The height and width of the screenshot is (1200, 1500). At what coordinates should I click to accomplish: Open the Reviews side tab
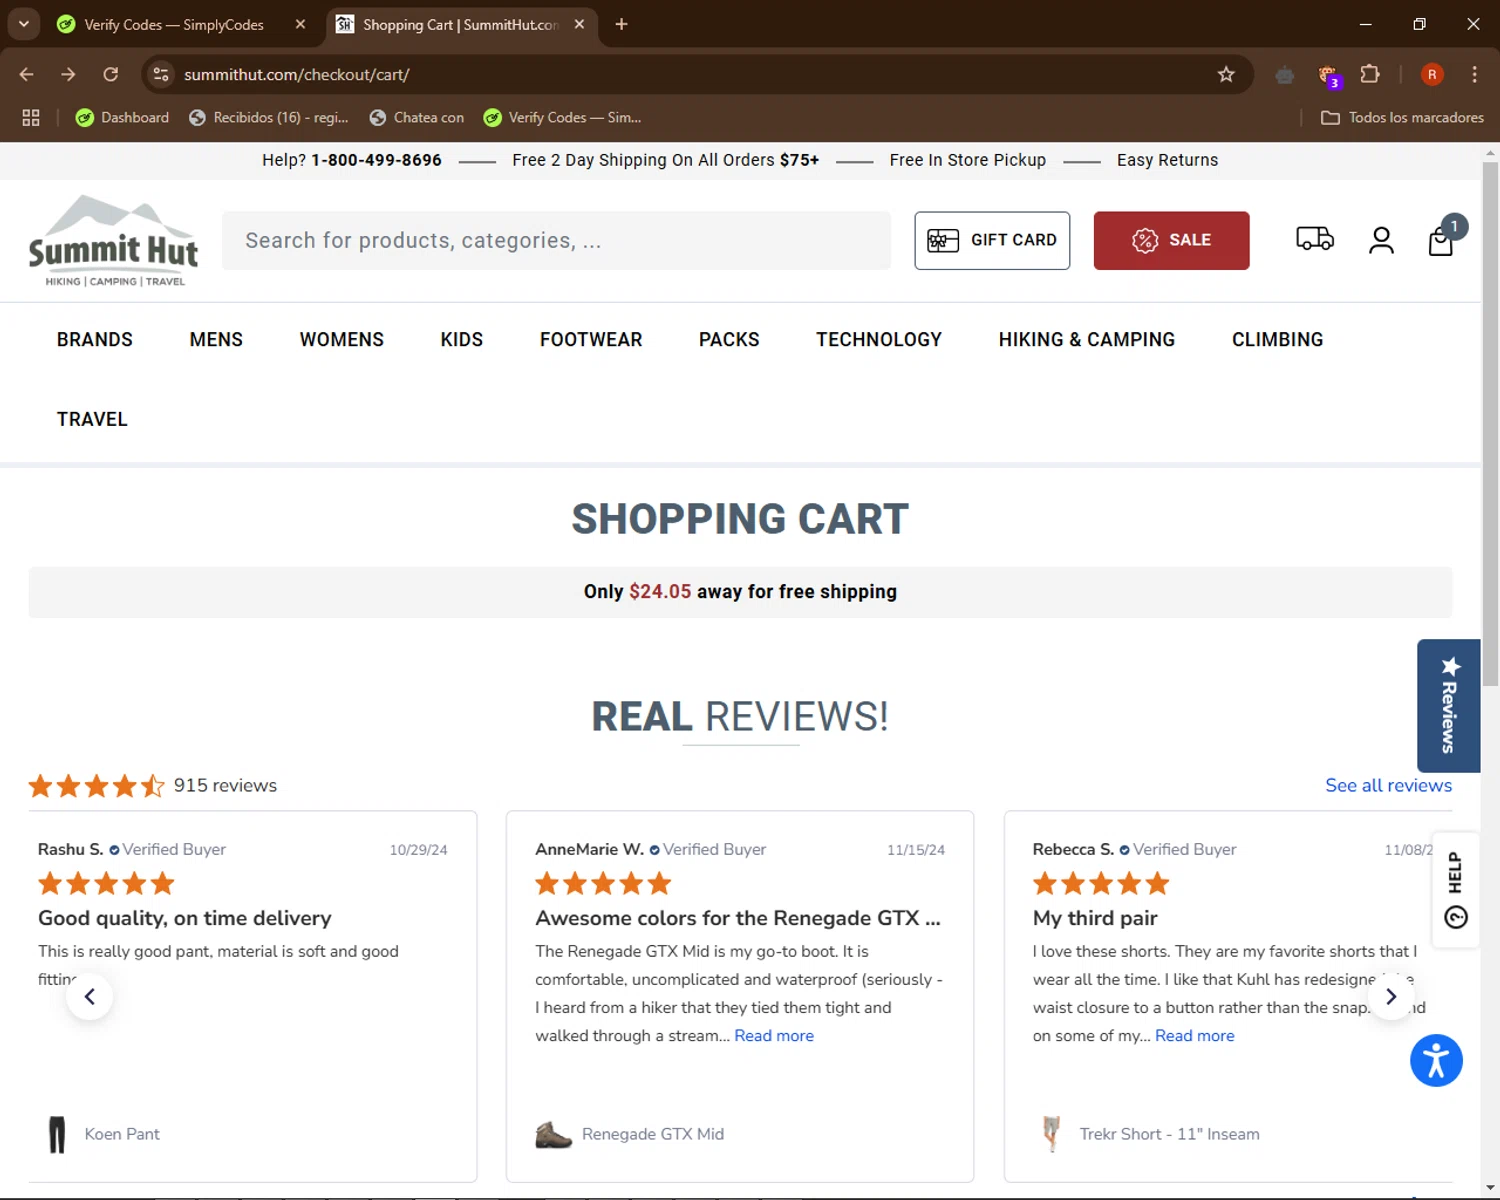pyautogui.click(x=1449, y=705)
